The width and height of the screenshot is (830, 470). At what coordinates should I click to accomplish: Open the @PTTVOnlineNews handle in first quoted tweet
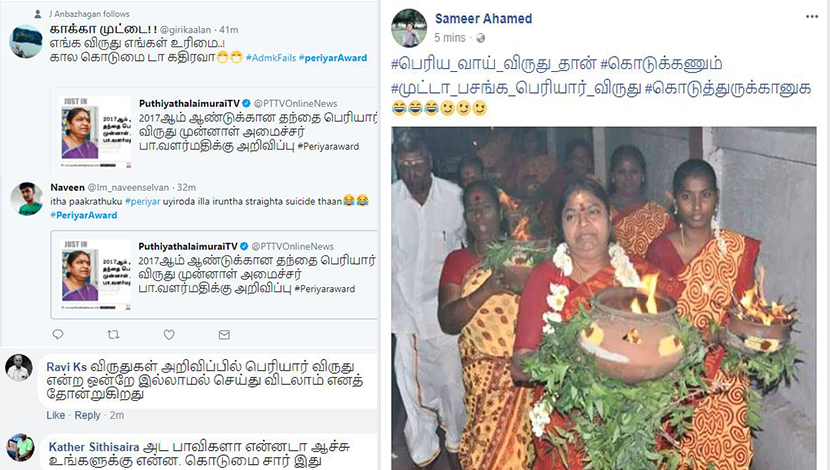coord(295,104)
